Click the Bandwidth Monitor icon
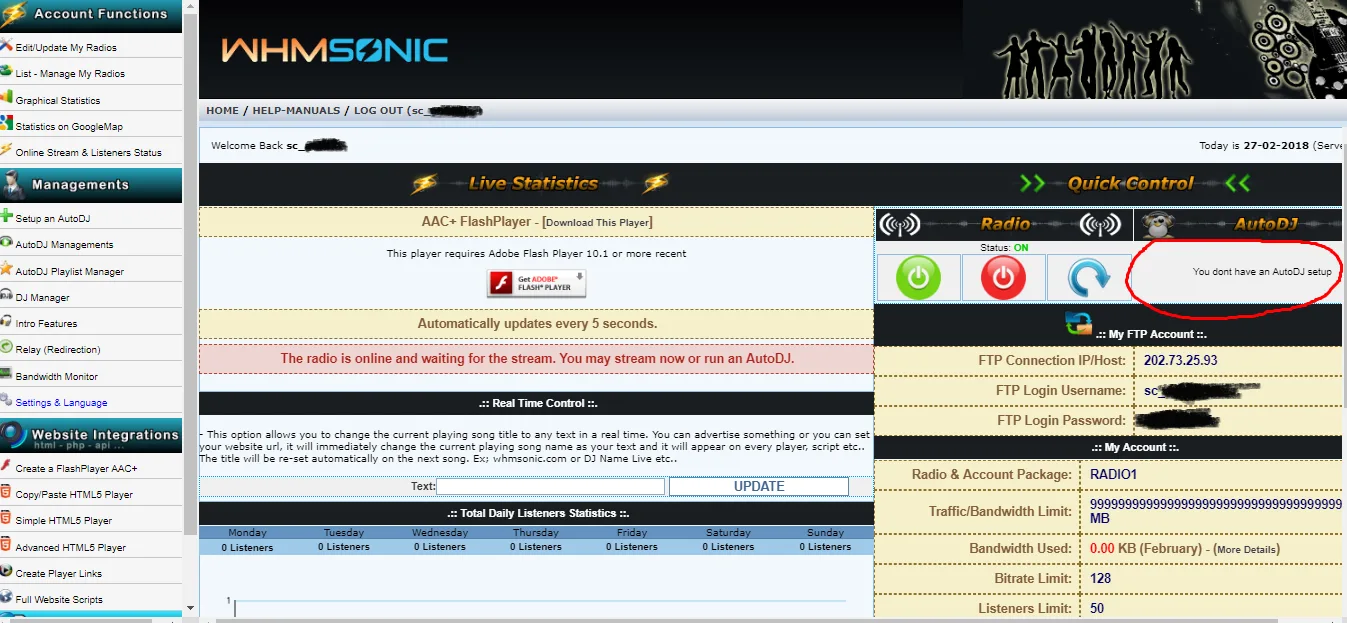1347x623 pixels. click(6, 376)
